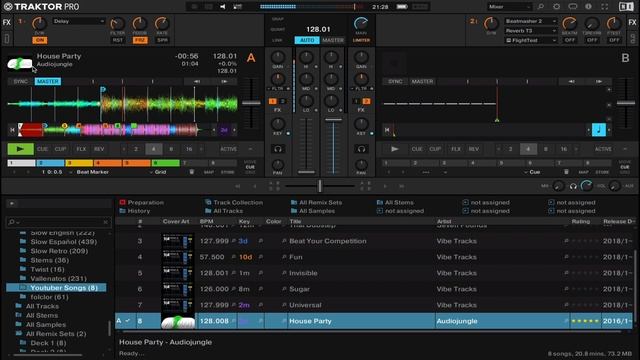The height and width of the screenshot is (360, 640).
Task: Enable Deck B headphone cue icon
Action: [x=361, y=149]
